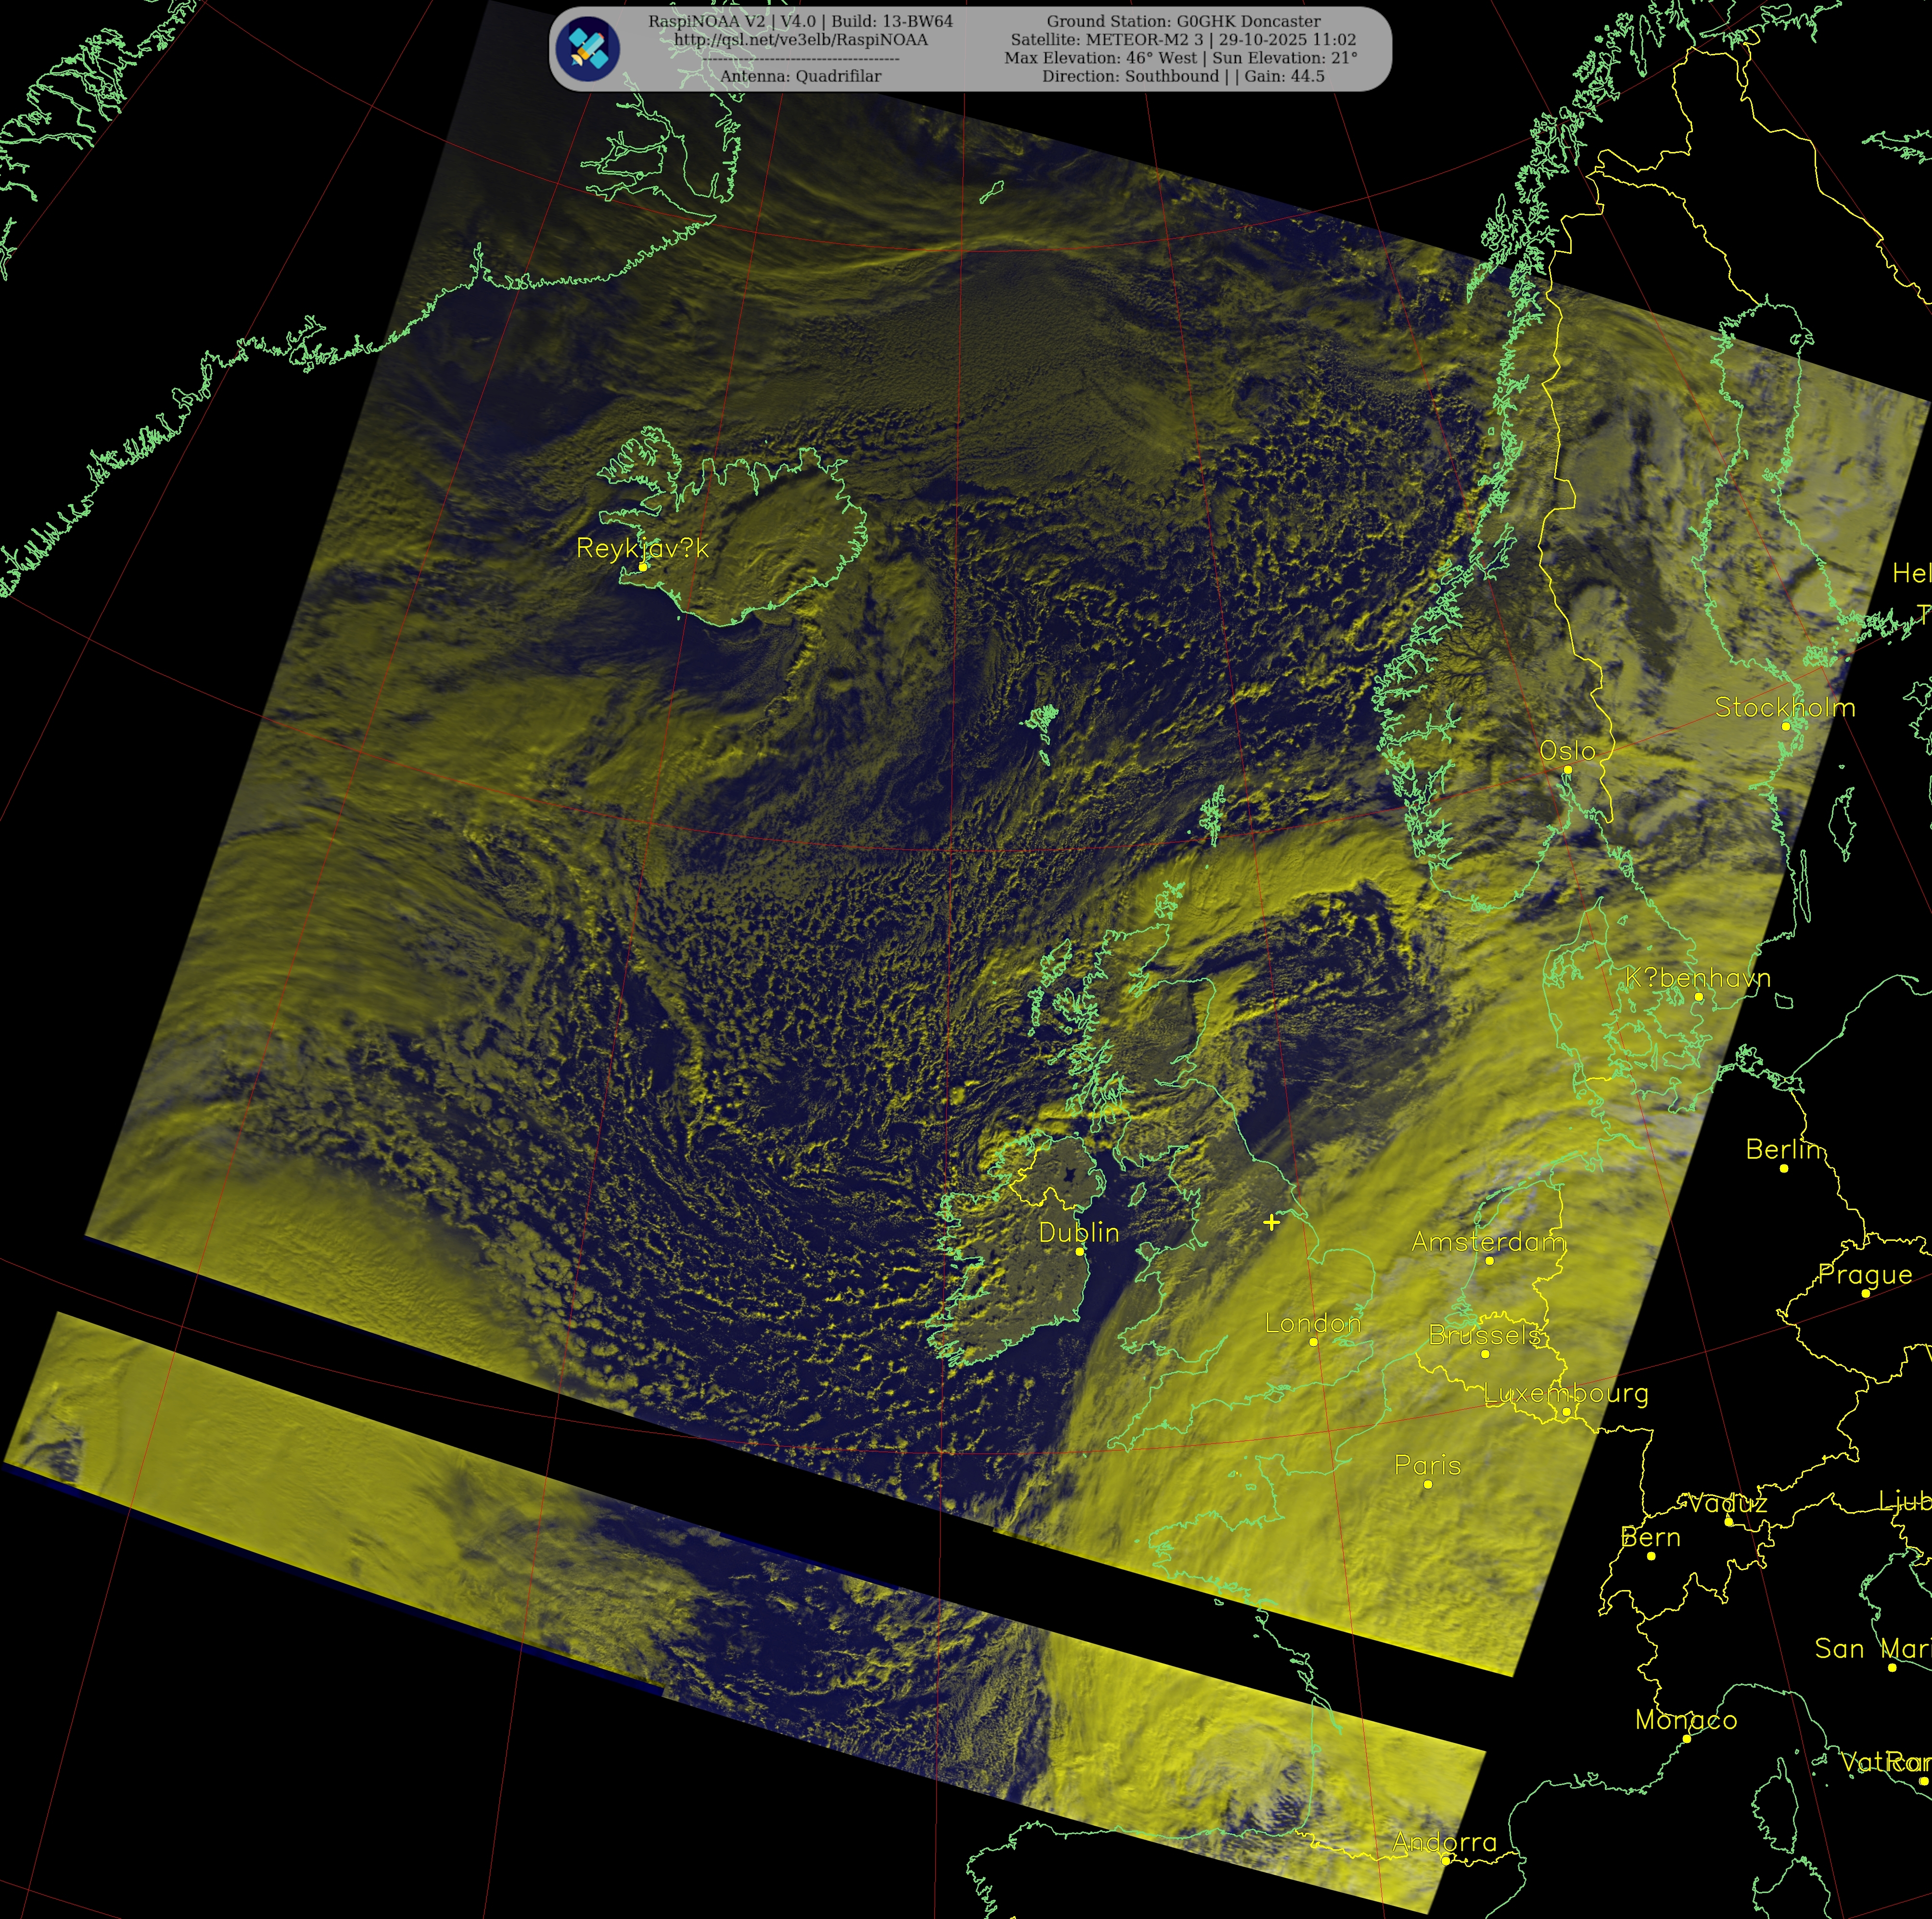Image resolution: width=1932 pixels, height=1919 pixels.
Task: Click the London city dot marker
Action: click(x=1313, y=1342)
